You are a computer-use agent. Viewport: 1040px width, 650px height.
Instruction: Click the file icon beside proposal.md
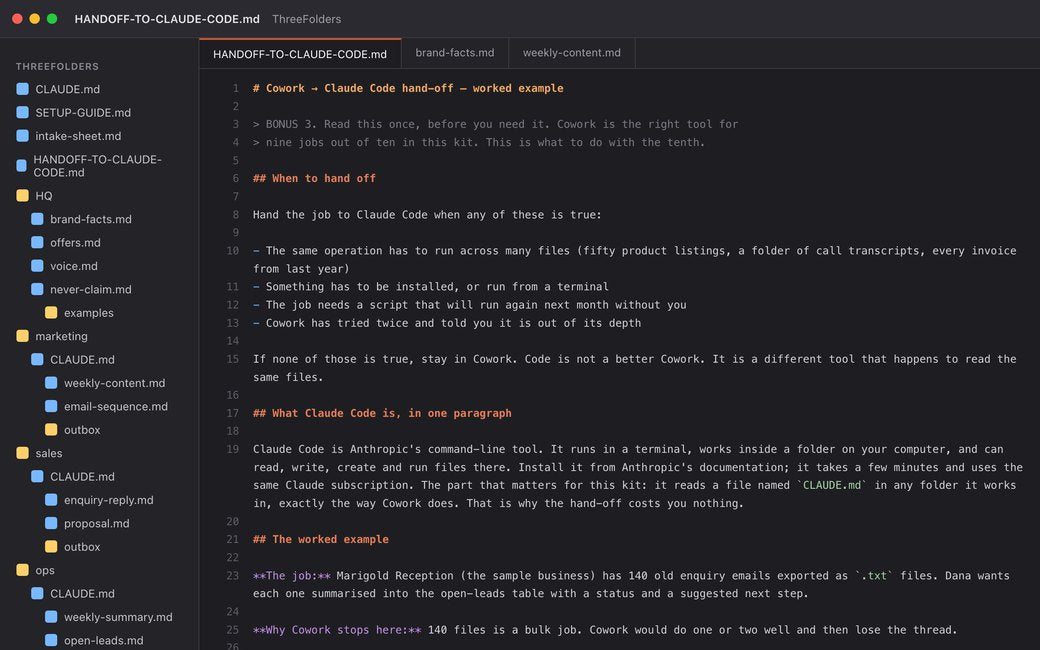(51, 523)
